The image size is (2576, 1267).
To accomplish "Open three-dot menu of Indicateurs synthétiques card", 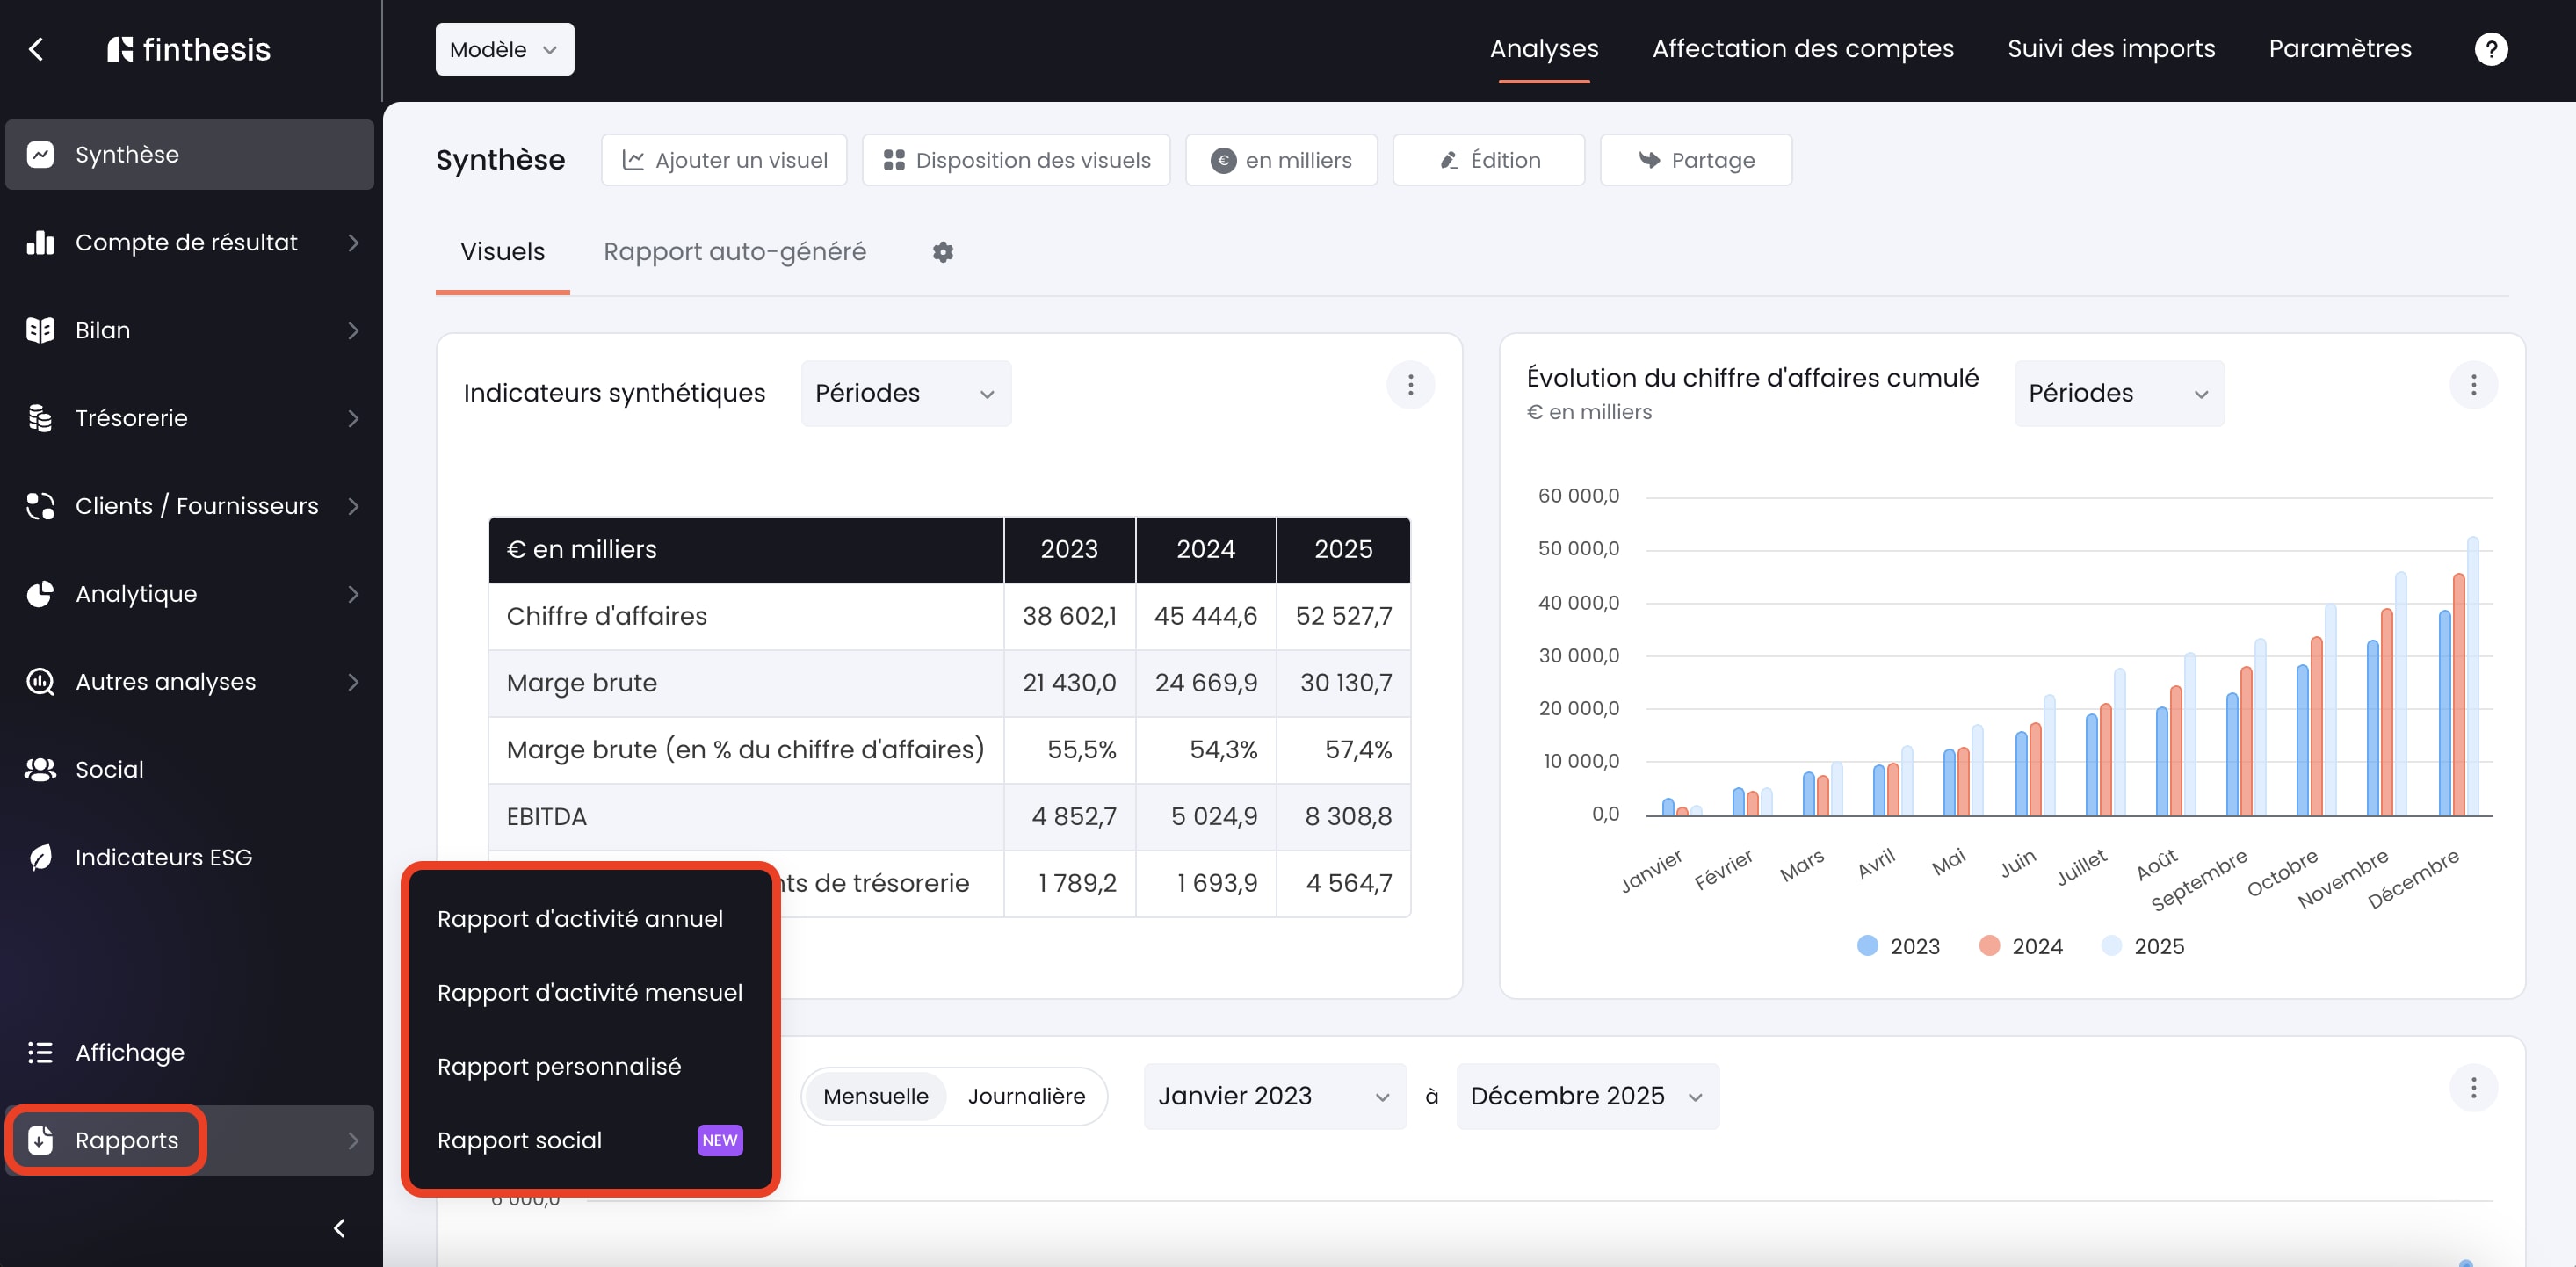I will coord(1410,385).
